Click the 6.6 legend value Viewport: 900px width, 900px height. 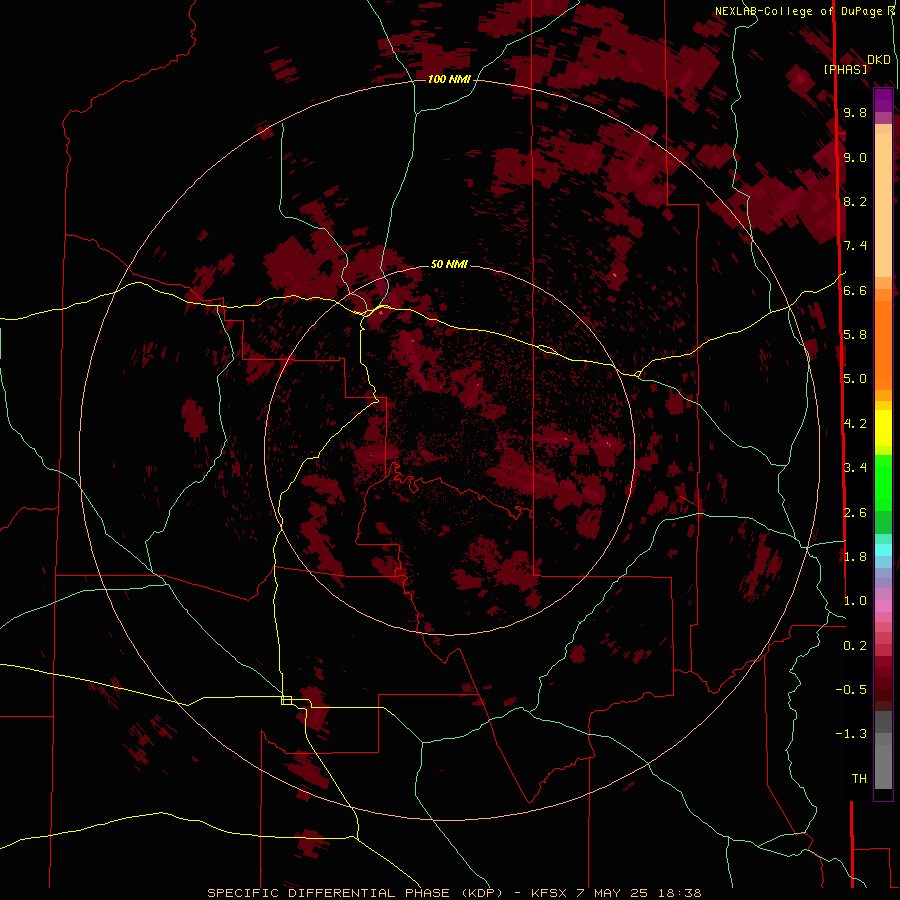pyautogui.click(x=855, y=290)
